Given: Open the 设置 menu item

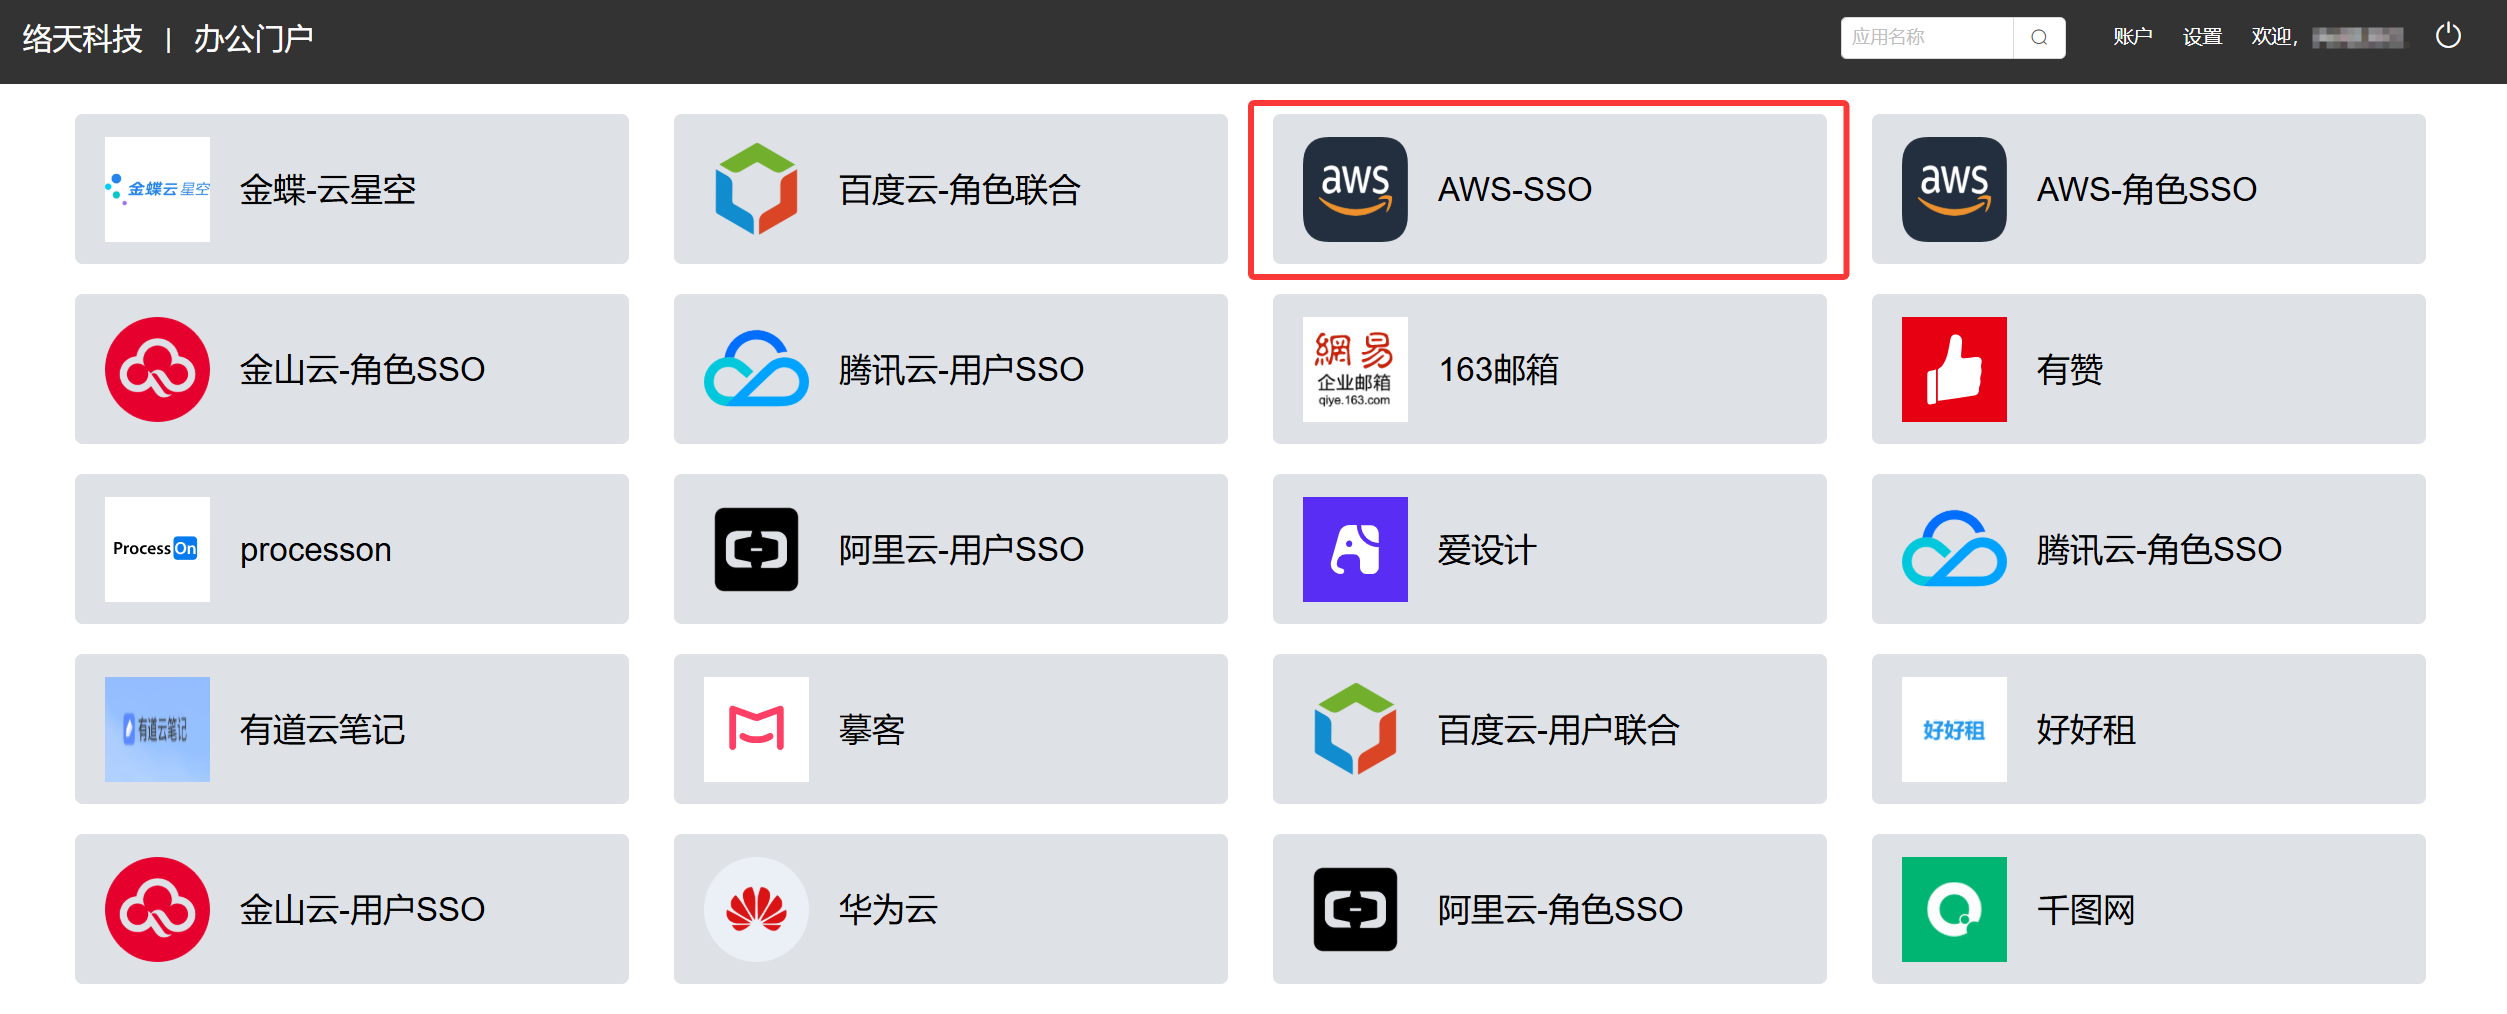Looking at the screenshot, I should pos(2202,37).
